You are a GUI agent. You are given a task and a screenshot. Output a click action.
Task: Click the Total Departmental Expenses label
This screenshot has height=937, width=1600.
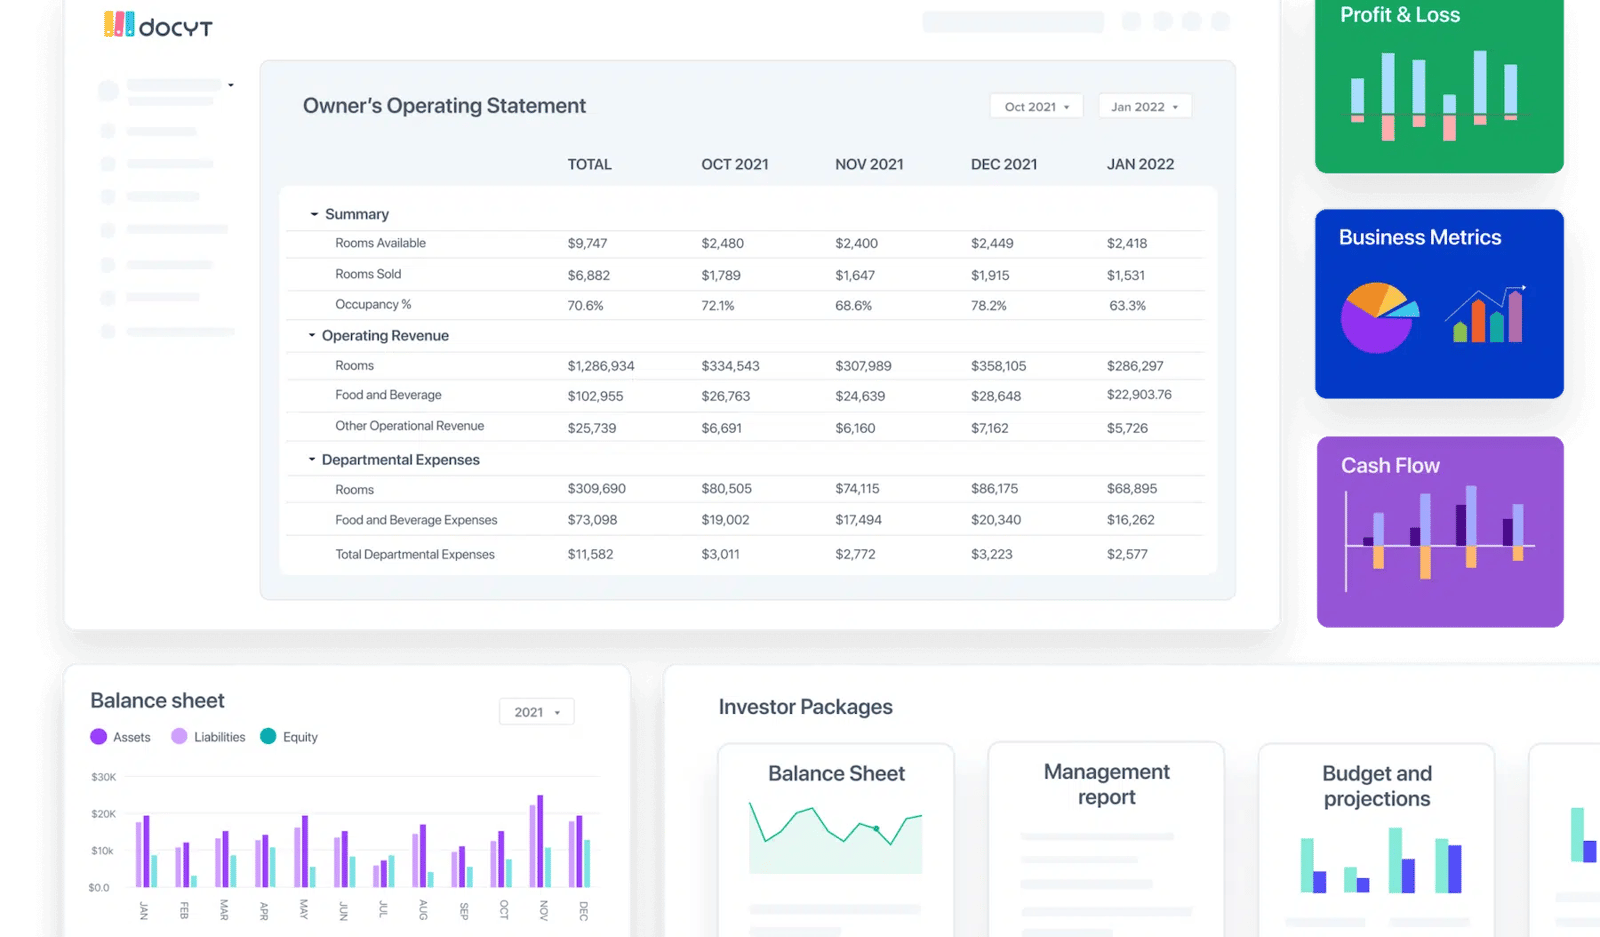tap(415, 554)
